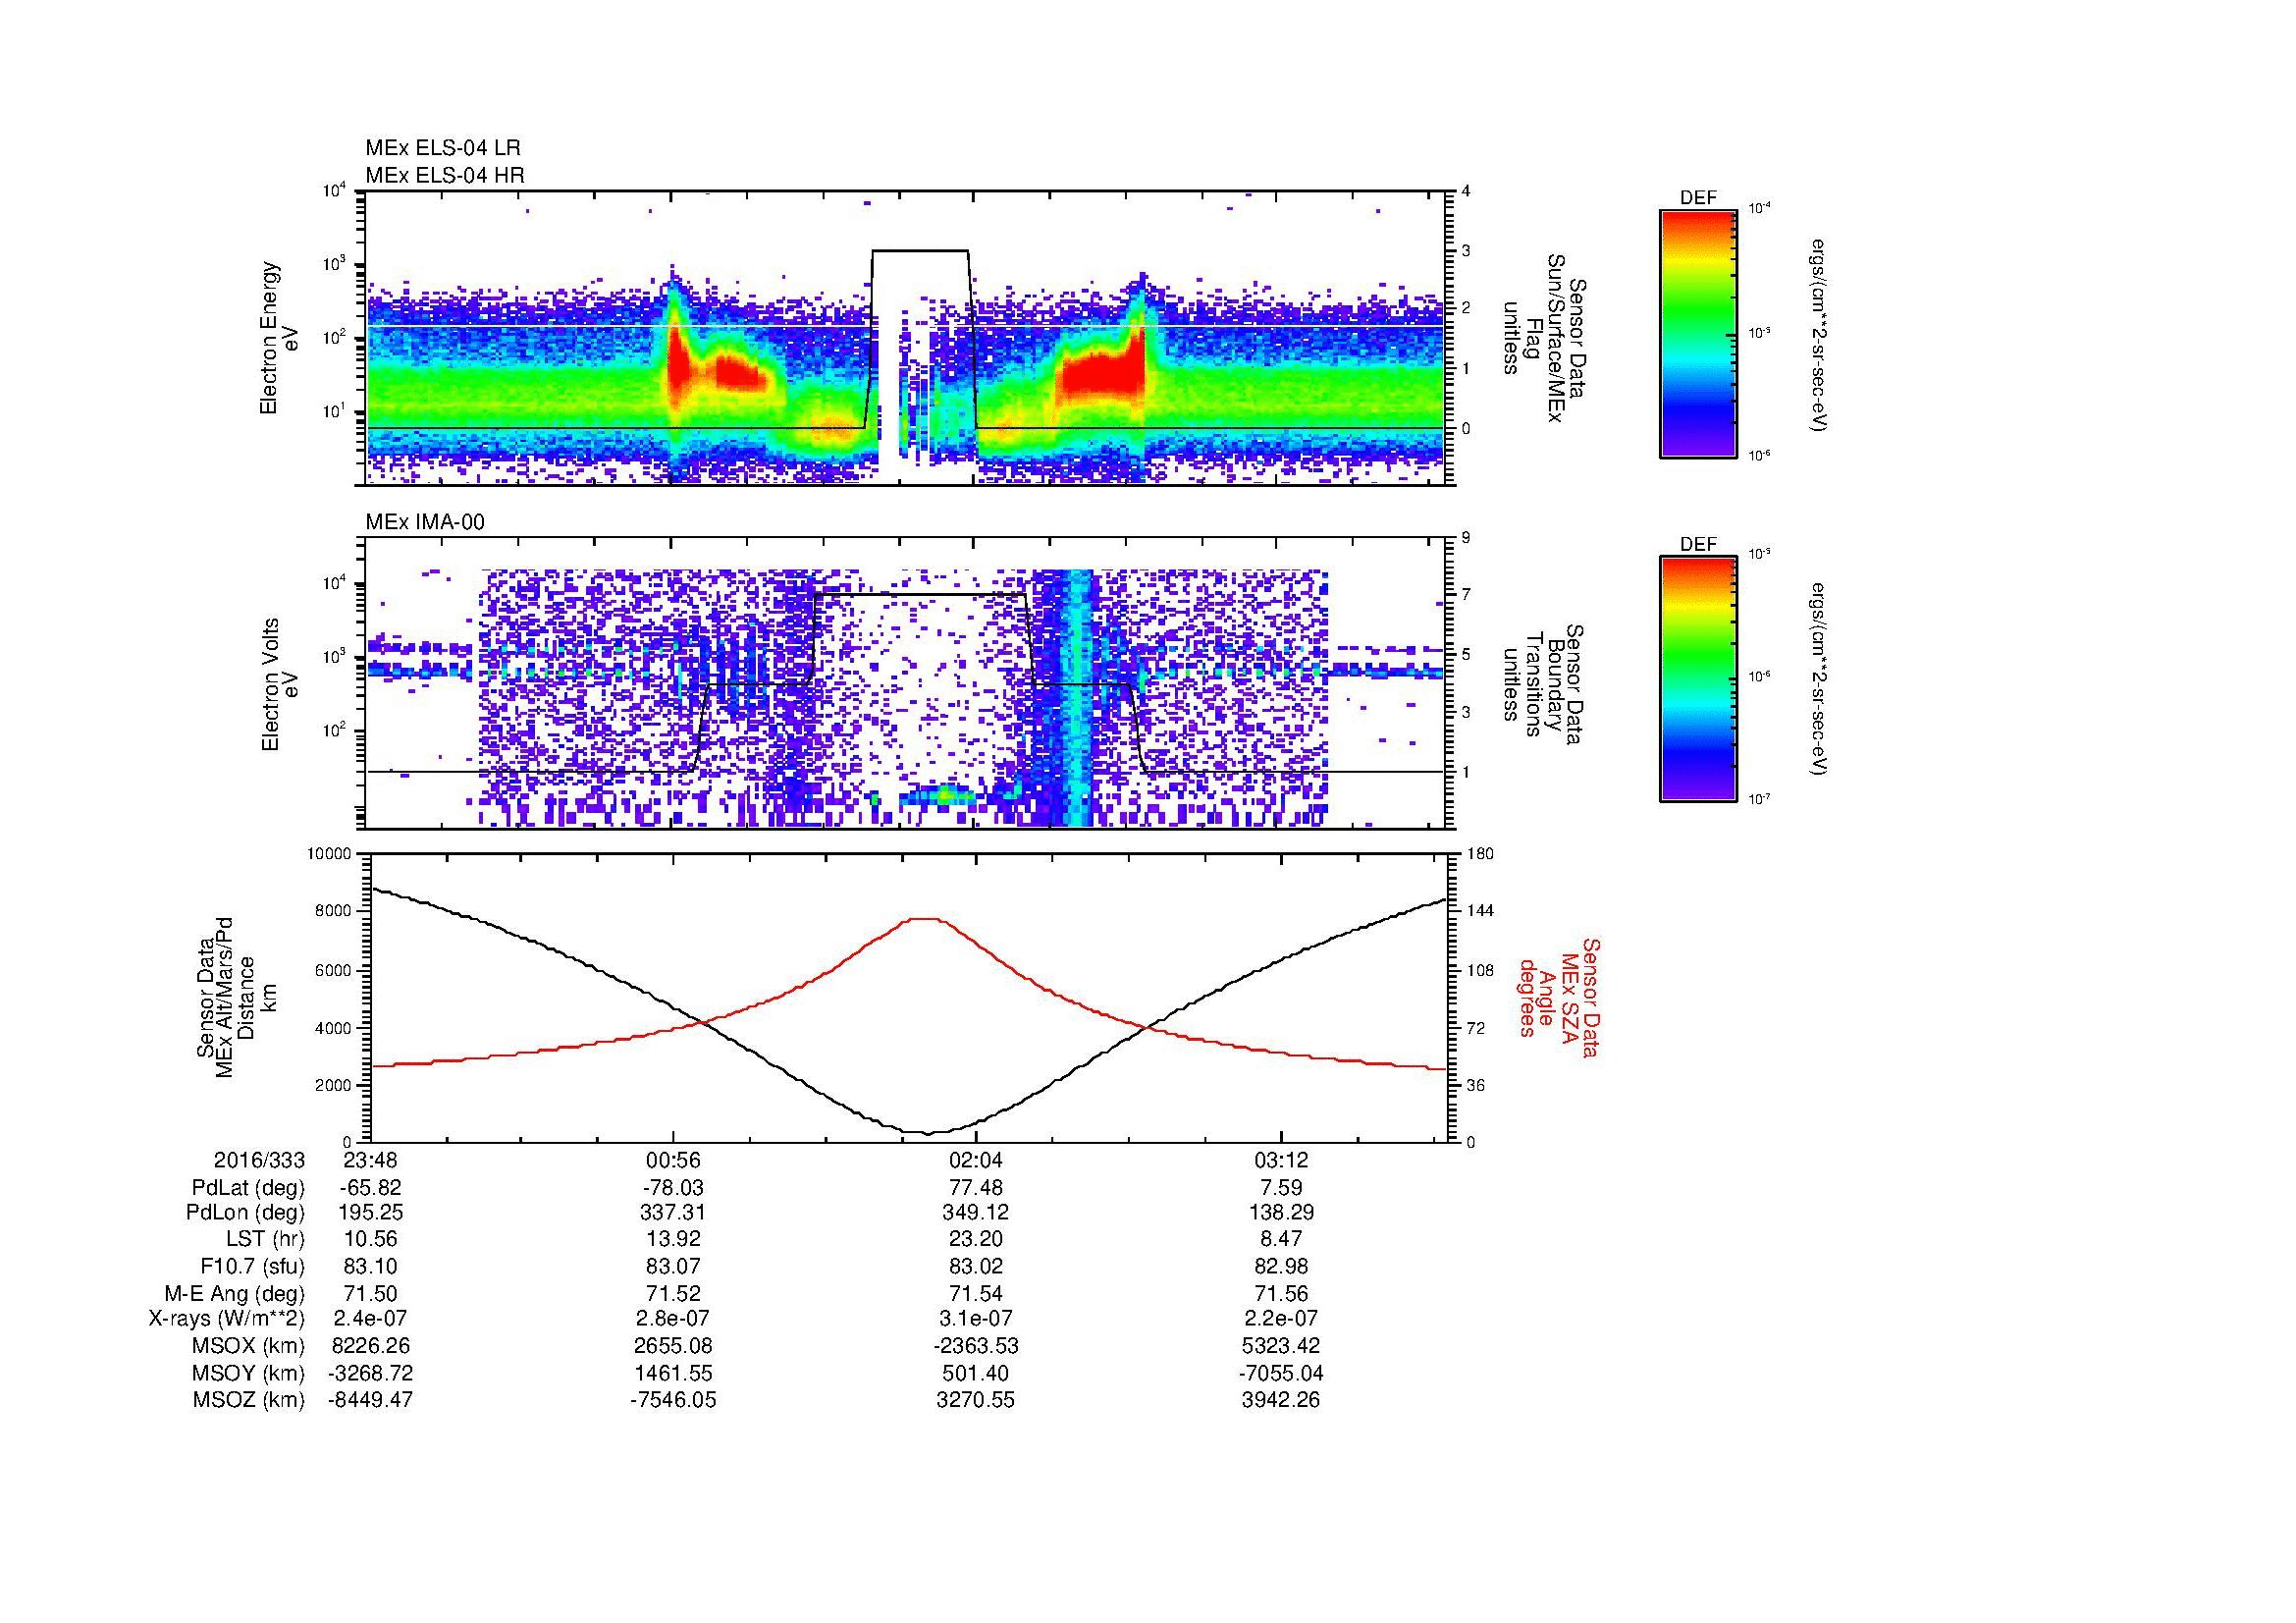This screenshot has width=2296, height=1623.
Task: Click the F10.7 value 82.98
Action: 1281,1266
